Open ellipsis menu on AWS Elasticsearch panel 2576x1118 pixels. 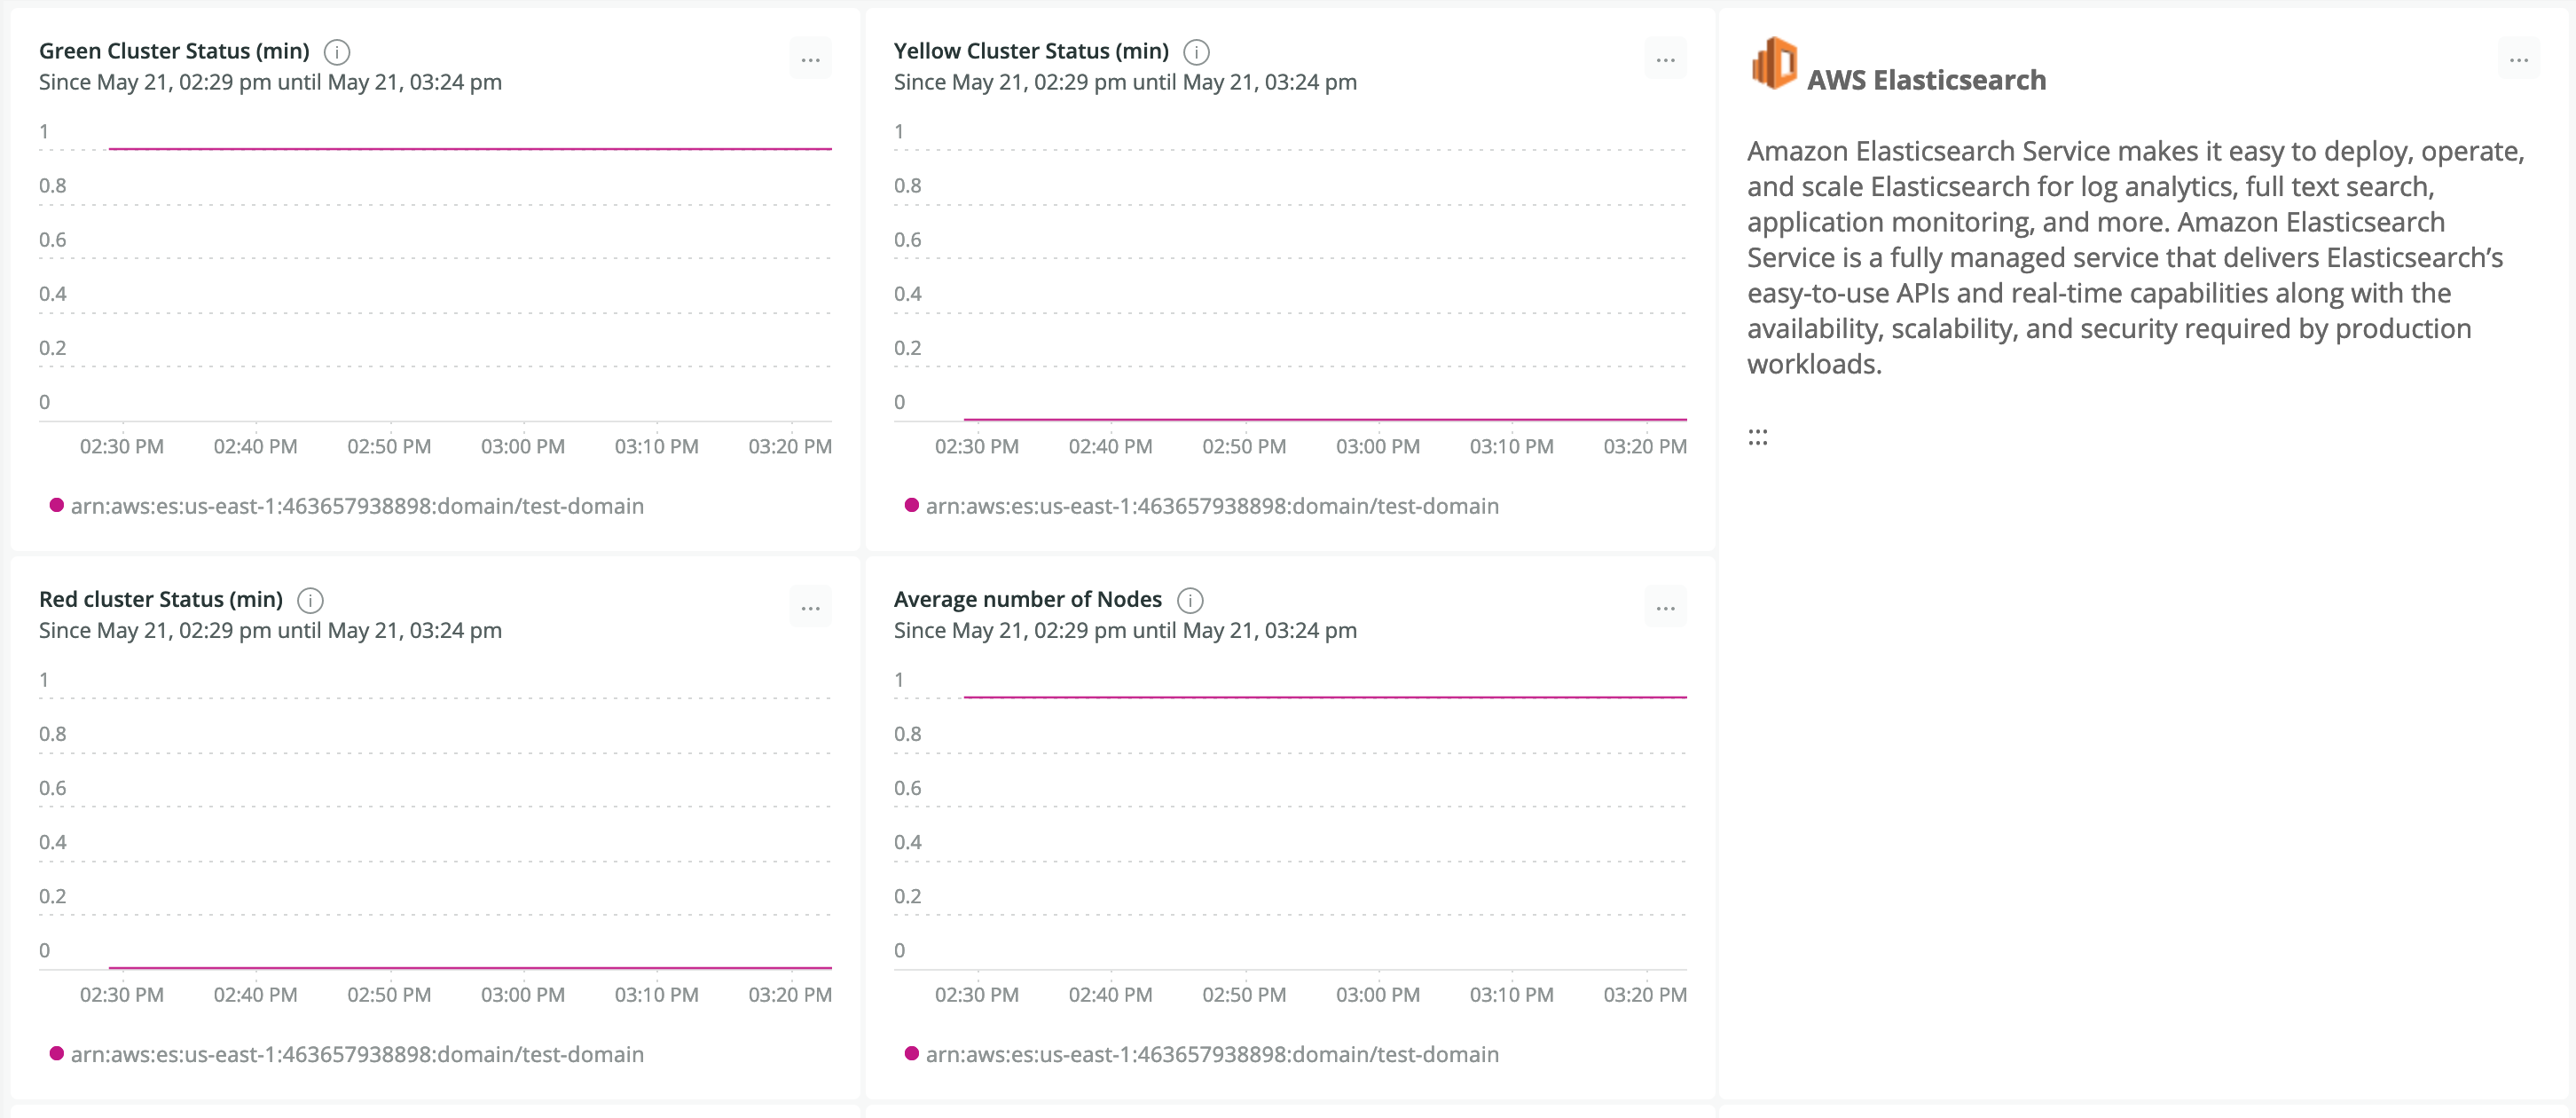(2518, 60)
